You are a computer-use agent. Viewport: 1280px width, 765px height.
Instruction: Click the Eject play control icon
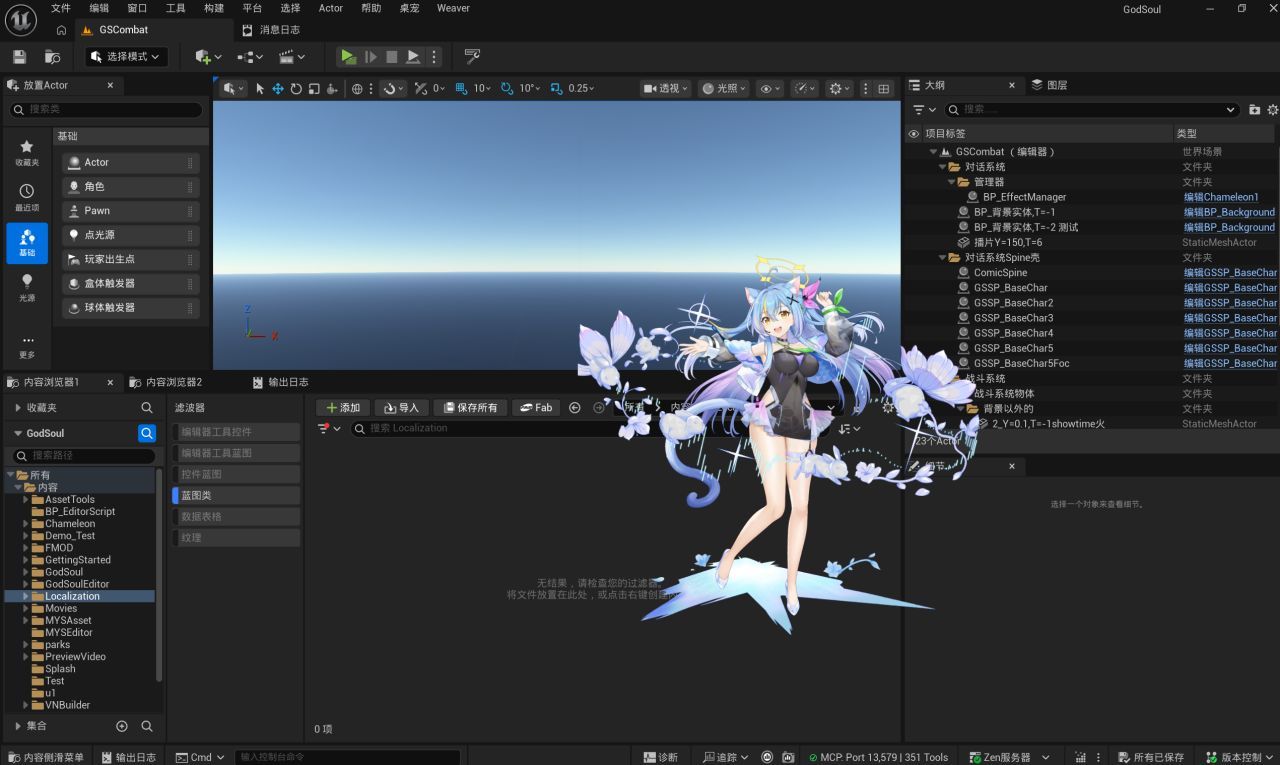[x=413, y=57]
